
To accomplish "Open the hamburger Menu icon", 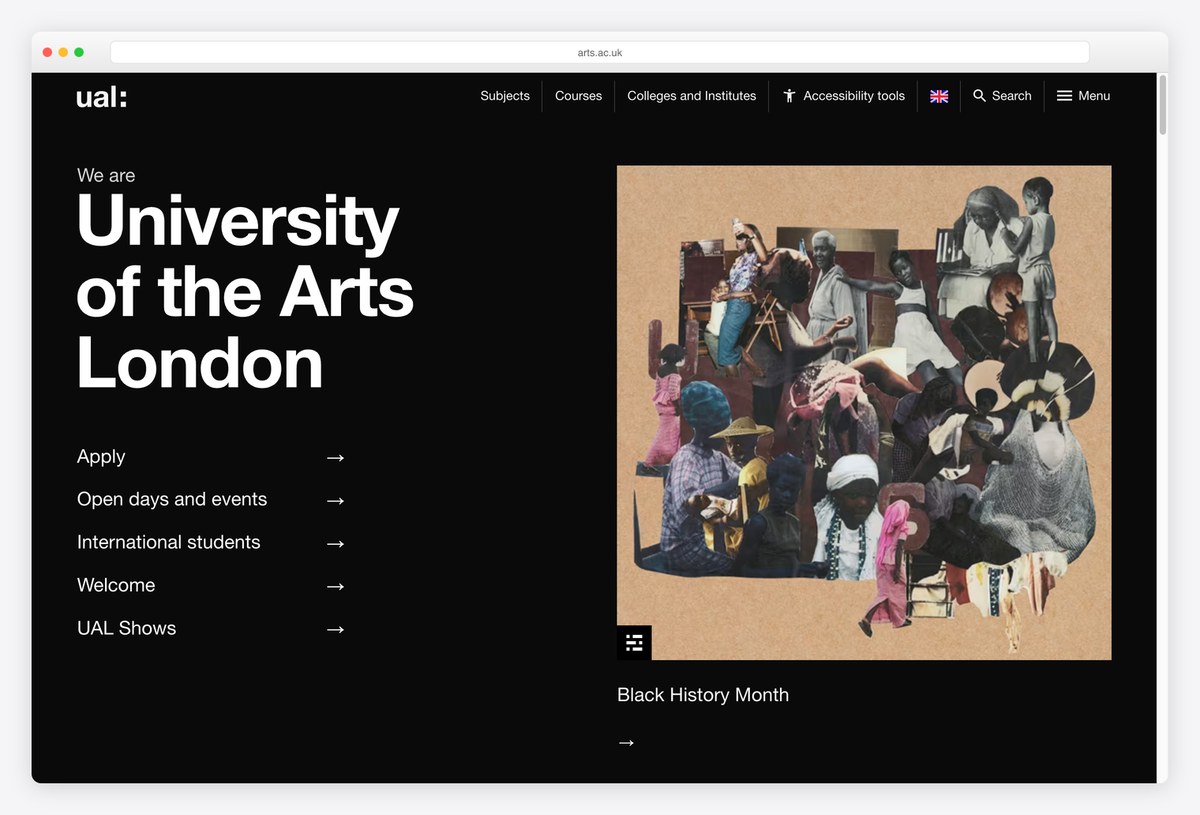I will click(1064, 96).
